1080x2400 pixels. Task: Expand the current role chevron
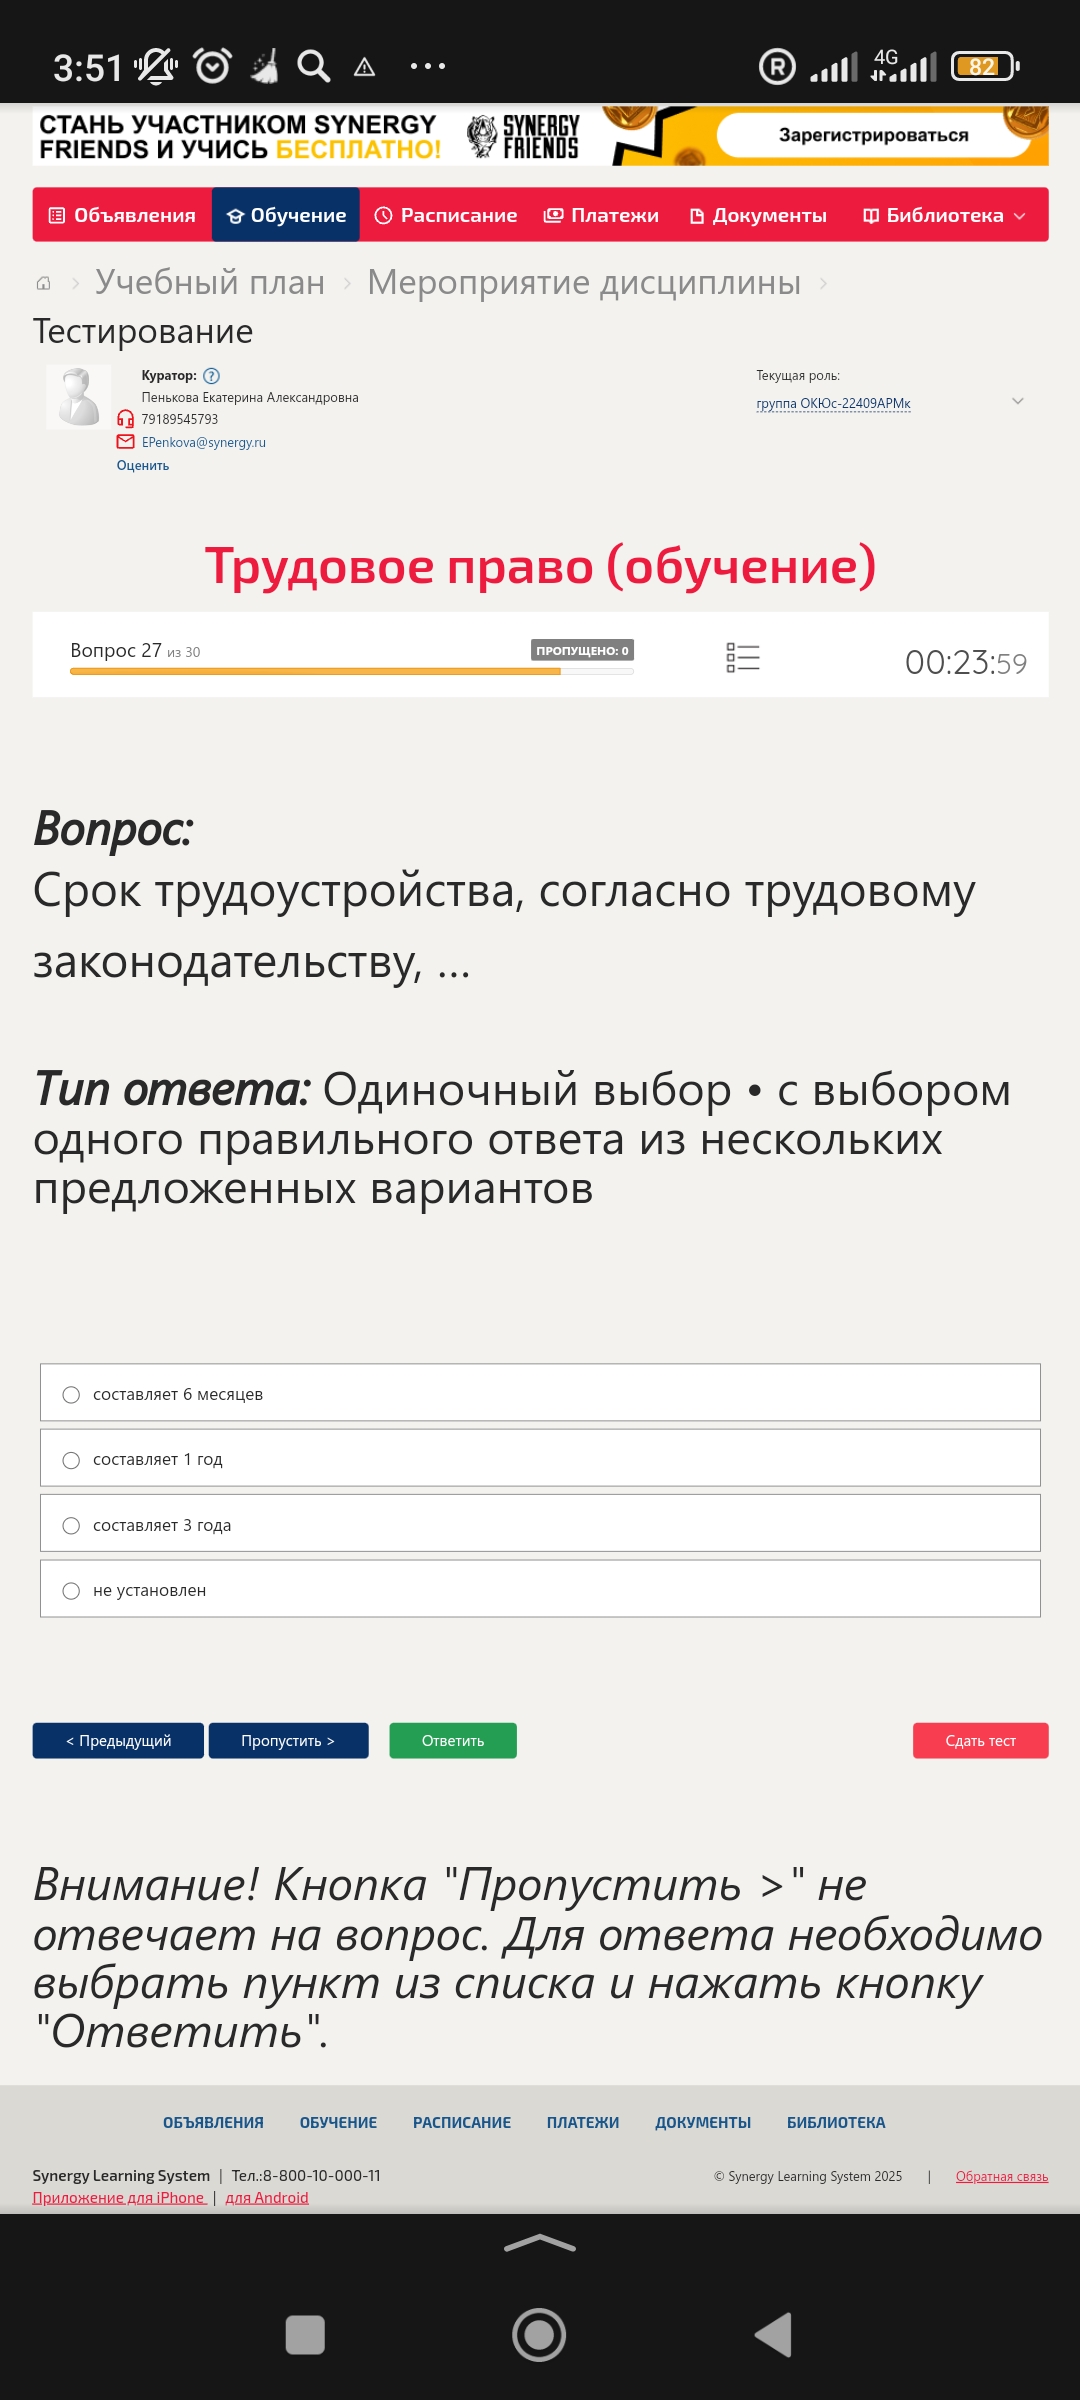tap(1017, 401)
